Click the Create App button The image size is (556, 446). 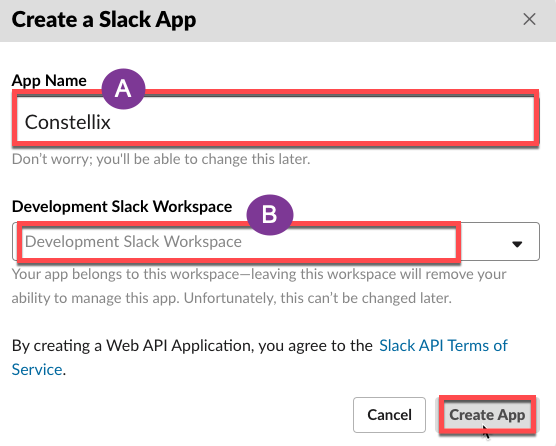[487, 415]
